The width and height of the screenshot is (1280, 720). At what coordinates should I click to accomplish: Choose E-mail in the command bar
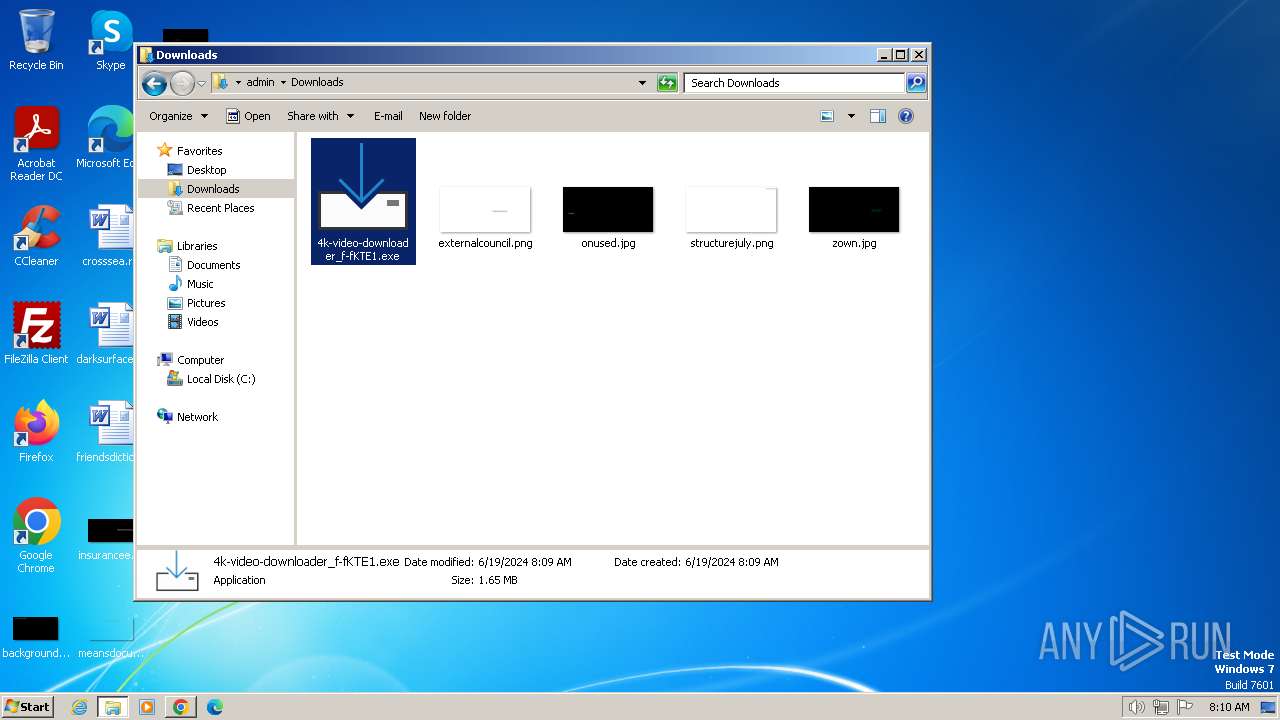(388, 116)
